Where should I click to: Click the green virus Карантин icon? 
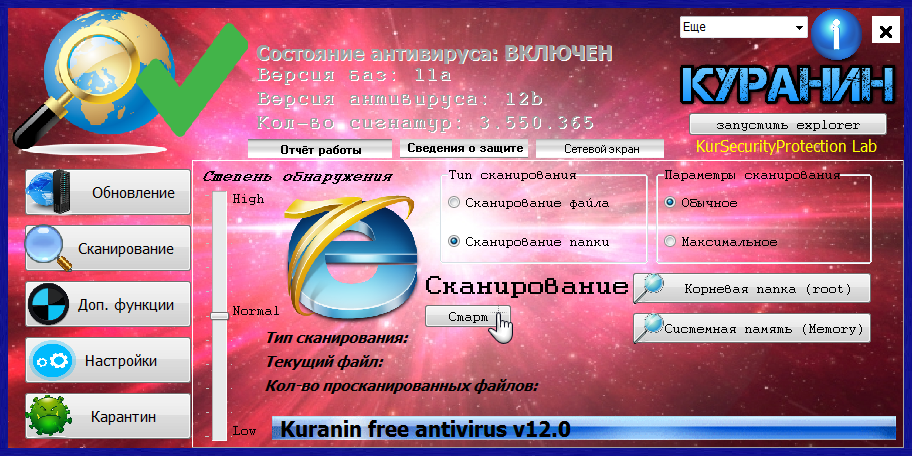[x=49, y=416]
